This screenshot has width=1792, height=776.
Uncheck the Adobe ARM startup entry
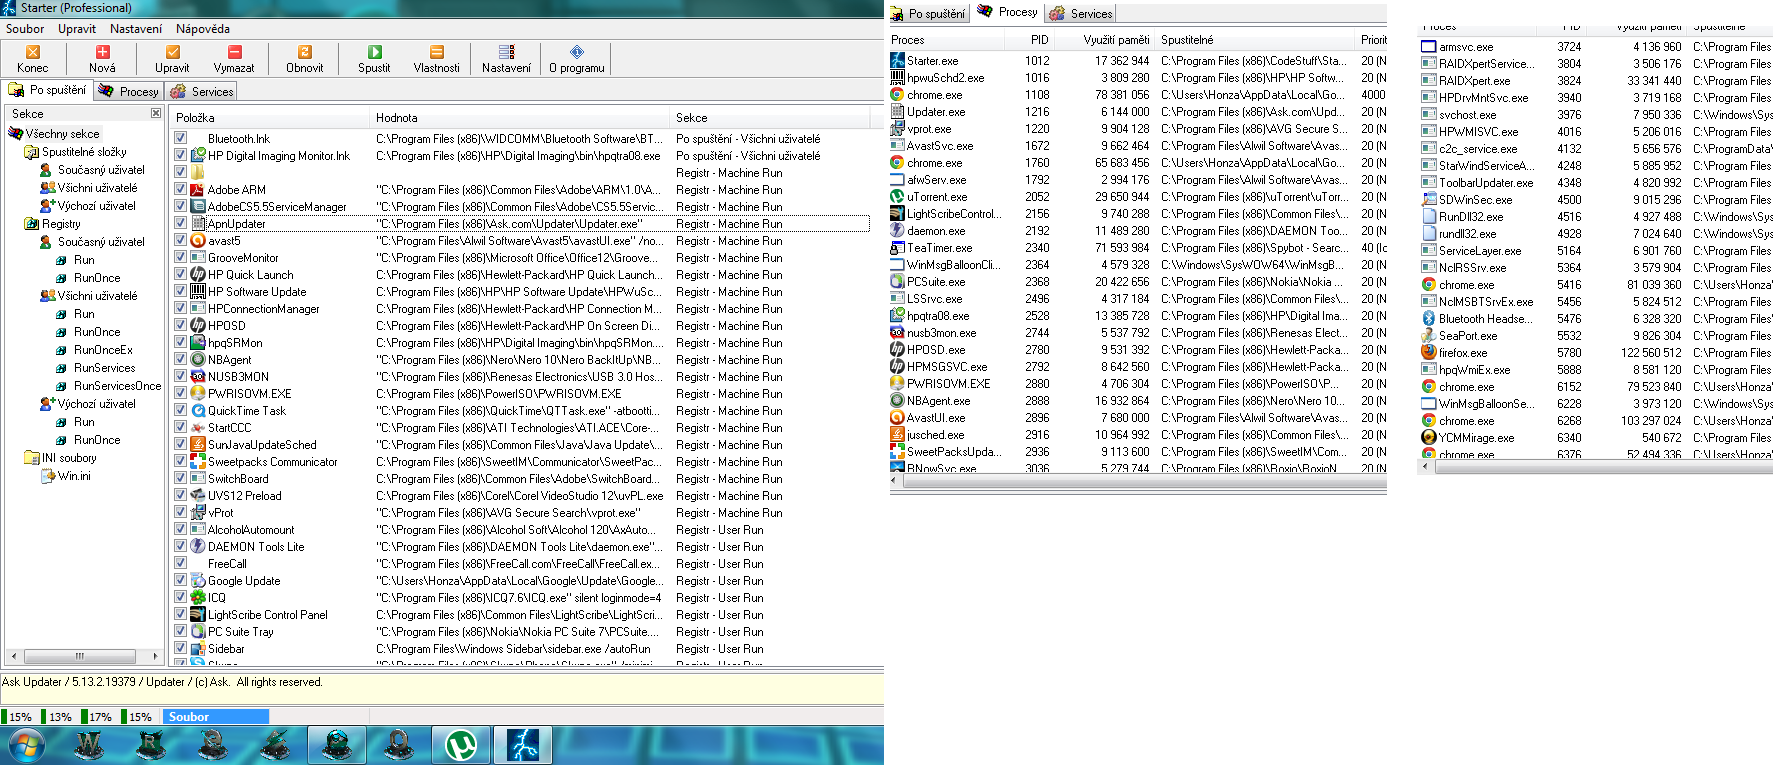coord(181,189)
